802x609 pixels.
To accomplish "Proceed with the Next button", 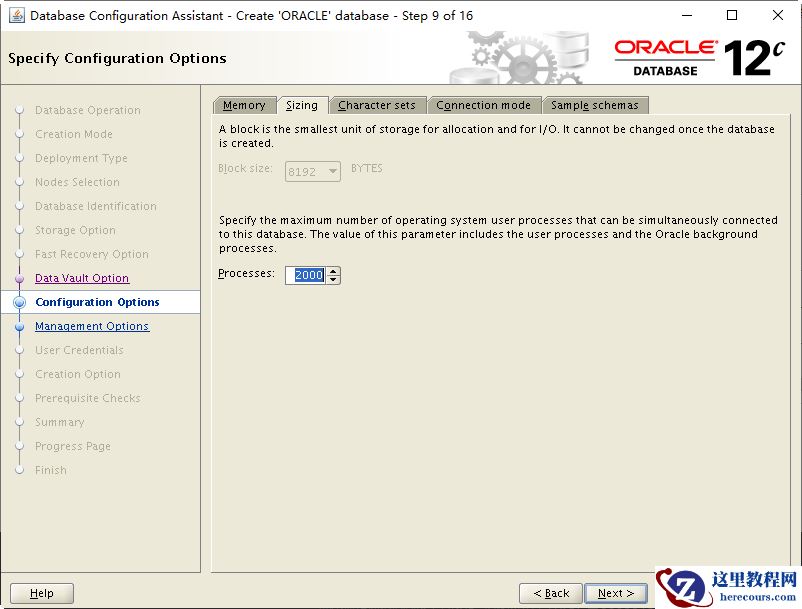I will pyautogui.click(x=616, y=593).
